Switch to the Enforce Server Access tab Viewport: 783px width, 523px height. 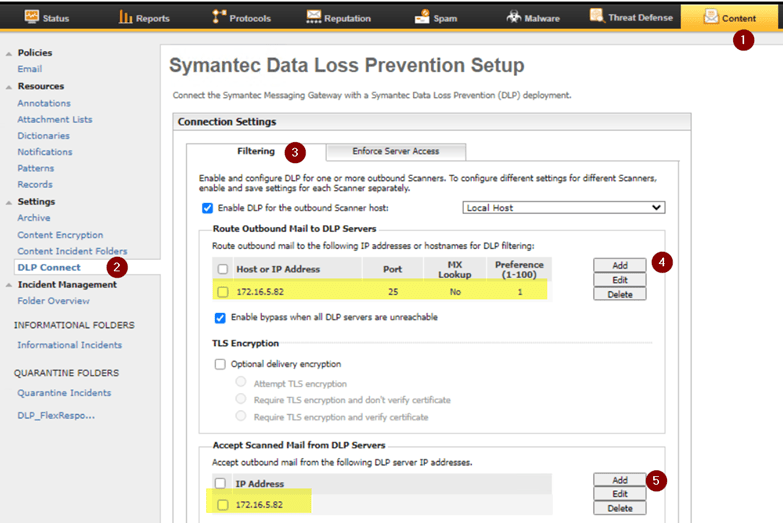point(395,151)
